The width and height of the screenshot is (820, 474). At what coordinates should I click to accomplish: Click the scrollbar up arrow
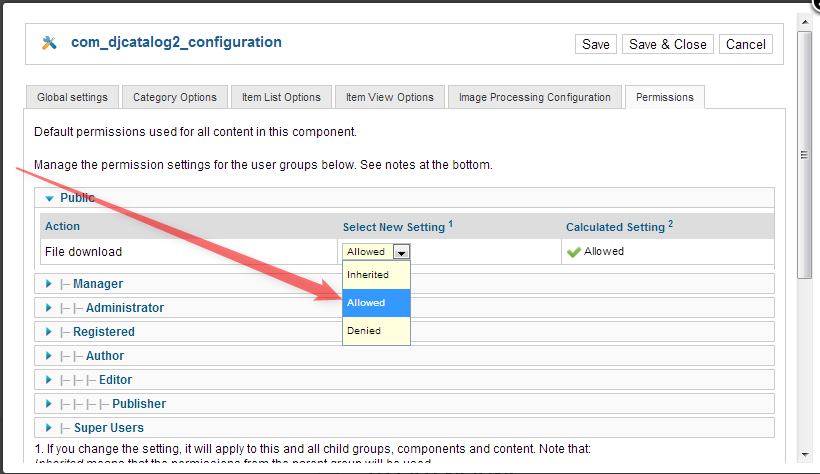(804, 22)
